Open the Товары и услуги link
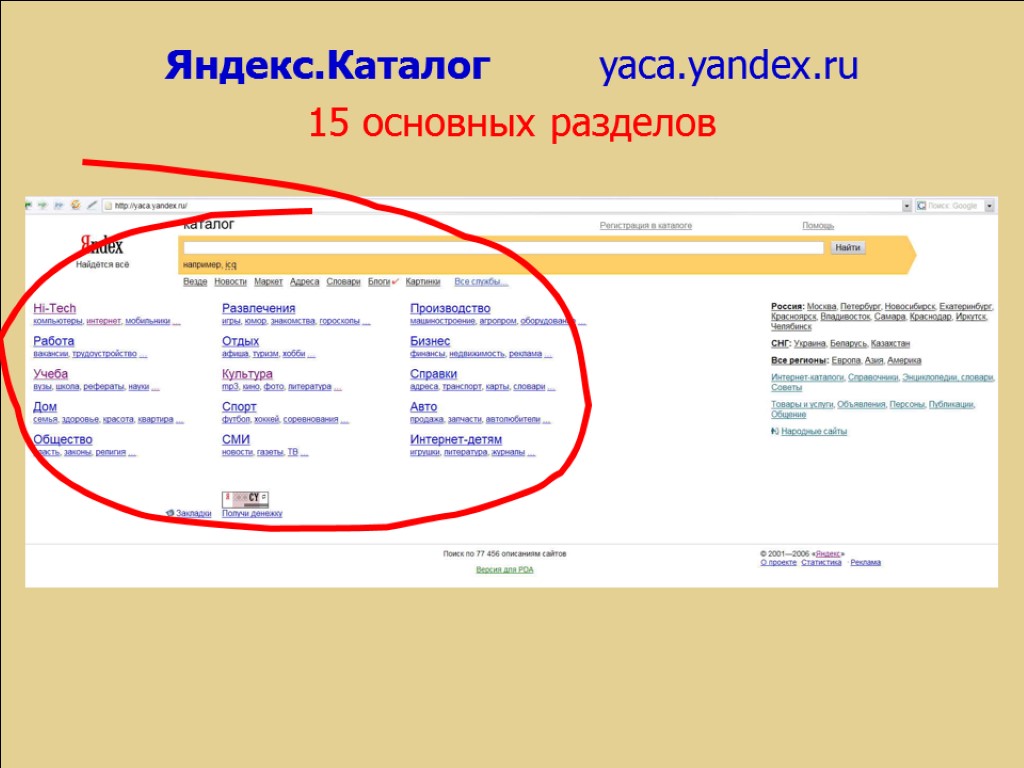Screen dimensions: 1024x768 coord(802,404)
